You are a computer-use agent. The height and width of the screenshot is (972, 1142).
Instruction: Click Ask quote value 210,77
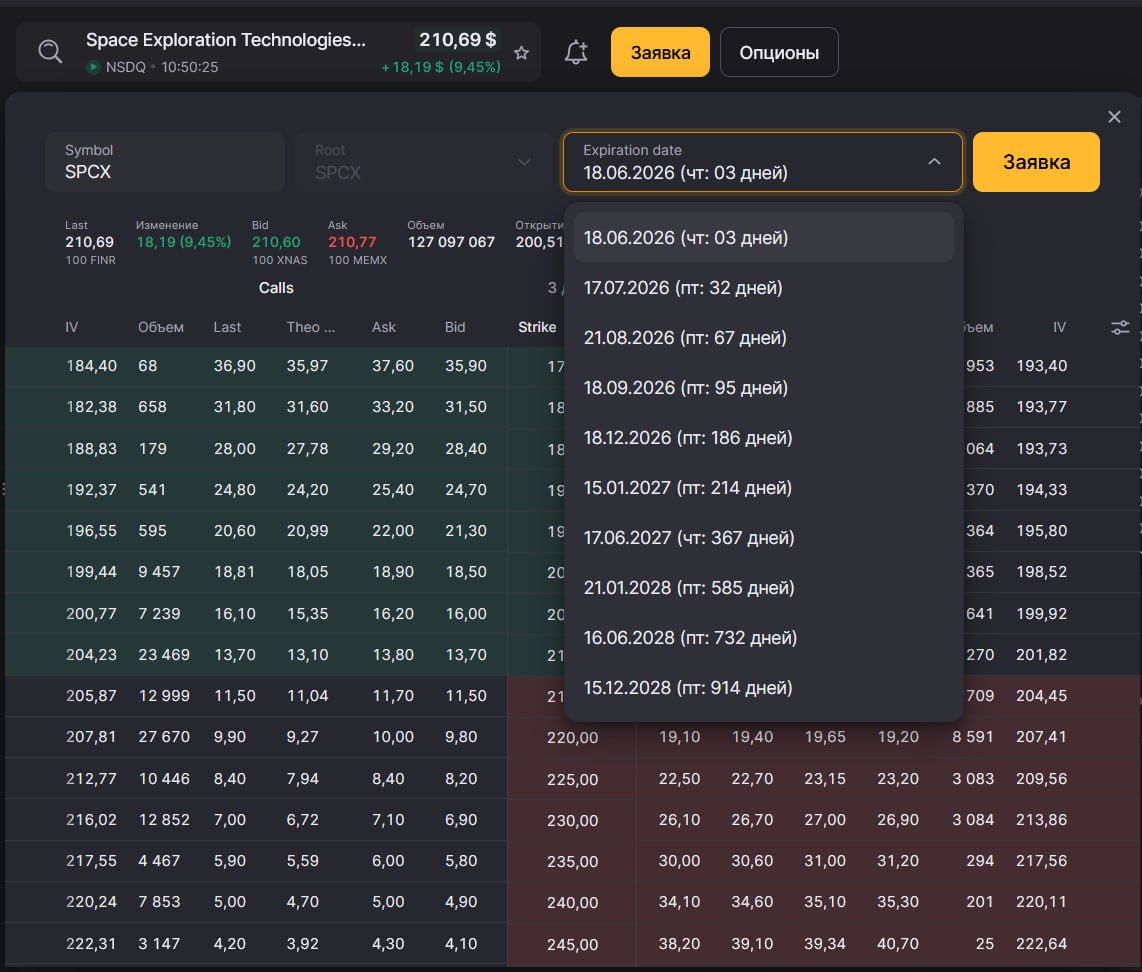pos(353,242)
